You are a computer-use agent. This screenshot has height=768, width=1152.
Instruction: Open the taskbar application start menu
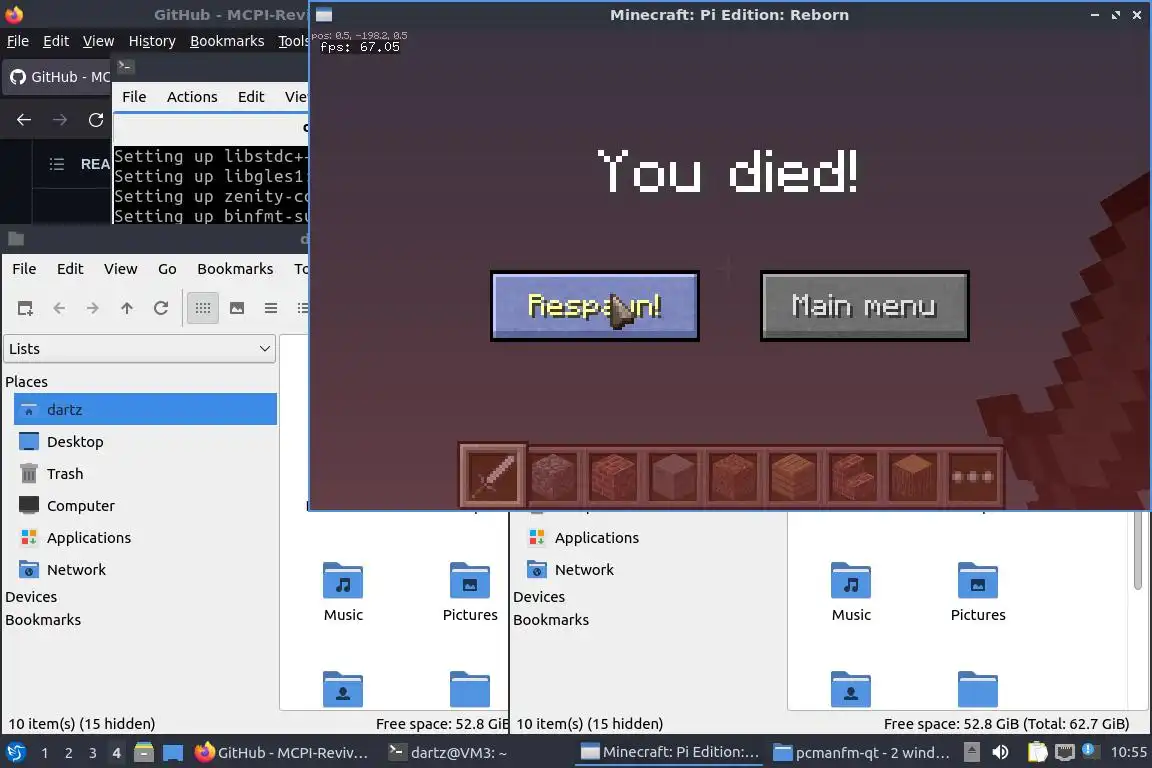[15, 752]
